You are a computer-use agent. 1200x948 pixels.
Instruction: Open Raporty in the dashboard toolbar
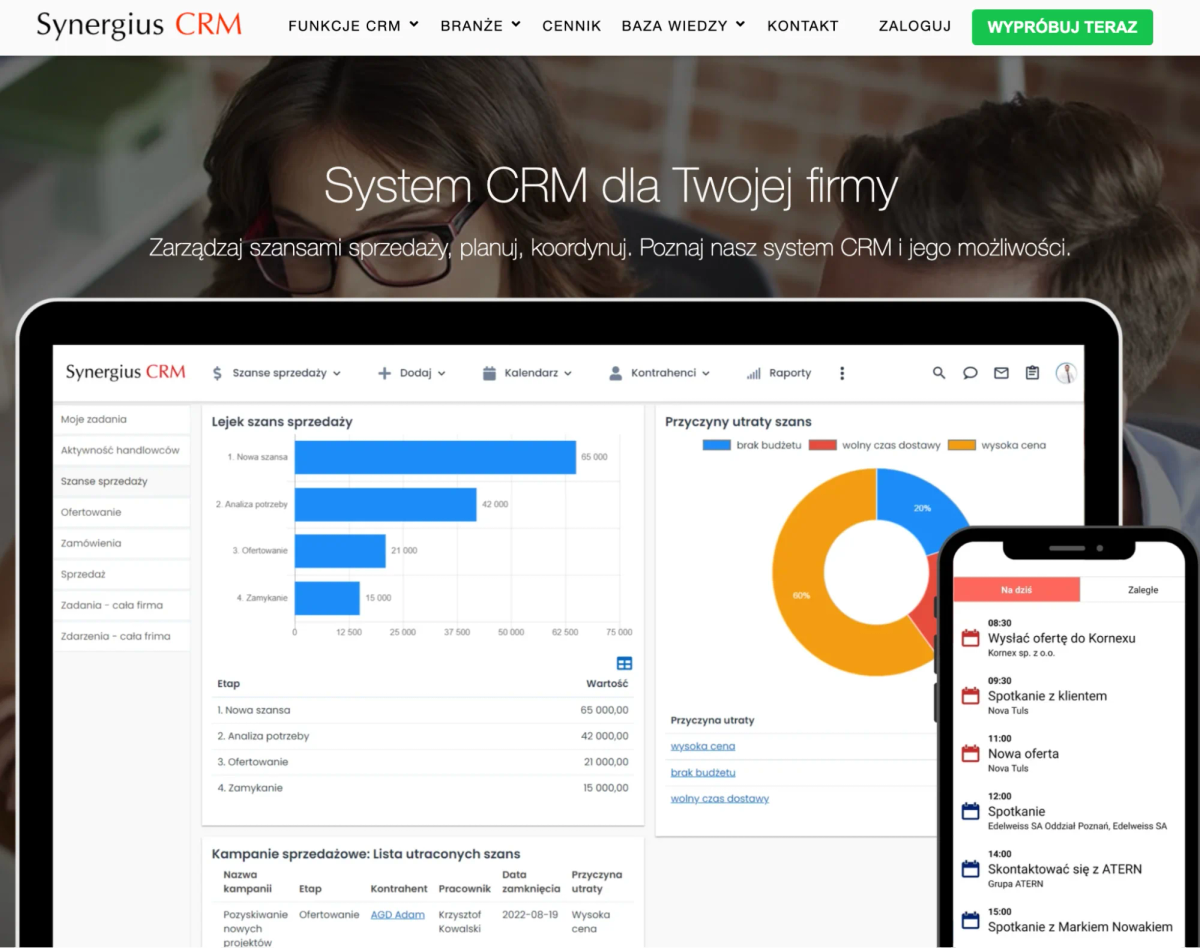pos(779,373)
